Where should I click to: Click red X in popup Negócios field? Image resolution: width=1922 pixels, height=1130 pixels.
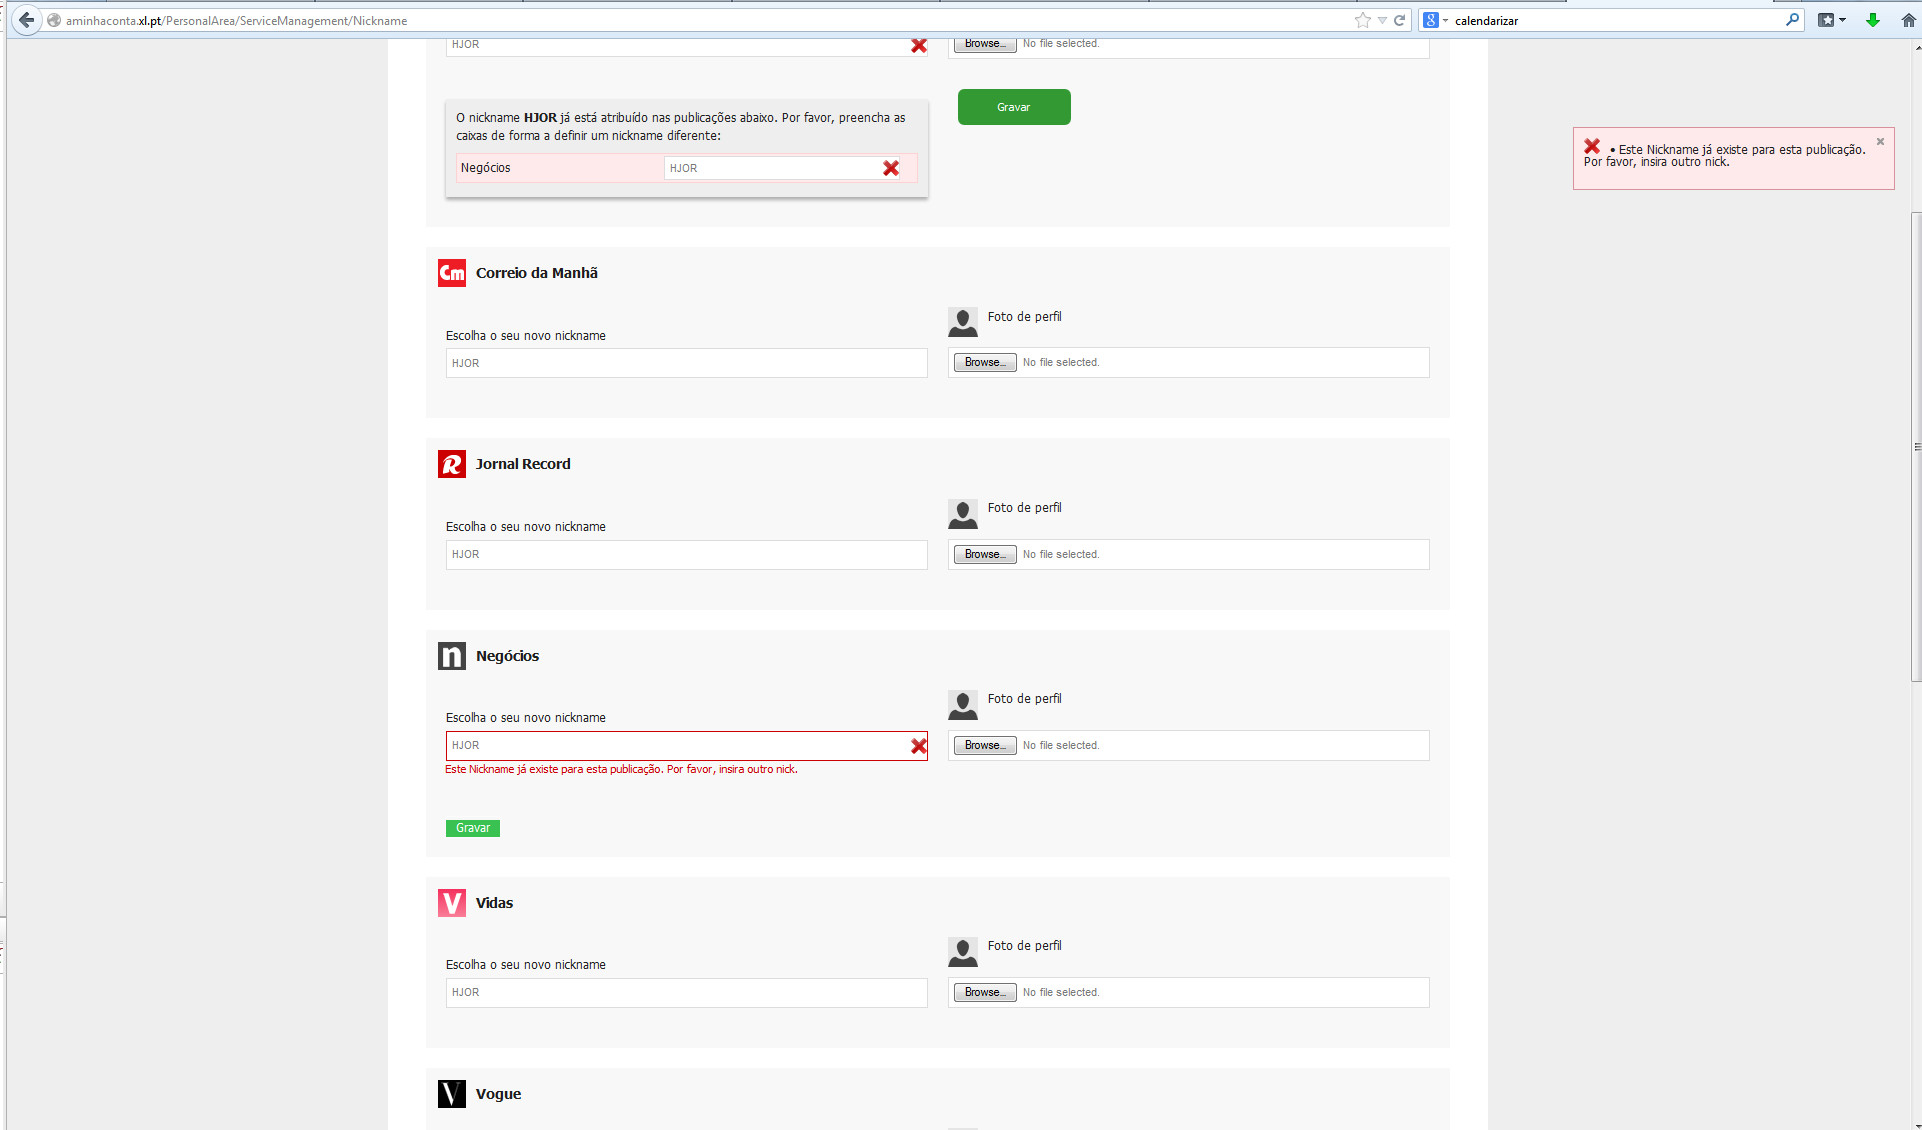click(x=890, y=168)
